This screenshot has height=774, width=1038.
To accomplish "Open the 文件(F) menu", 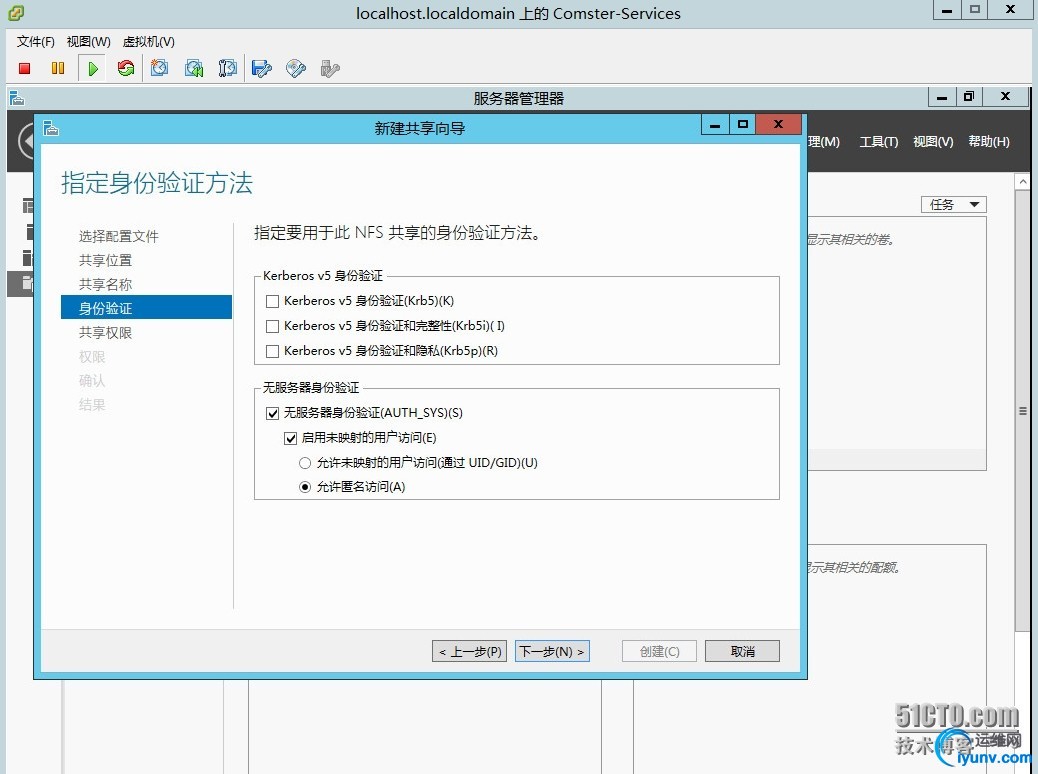I will pos(35,42).
